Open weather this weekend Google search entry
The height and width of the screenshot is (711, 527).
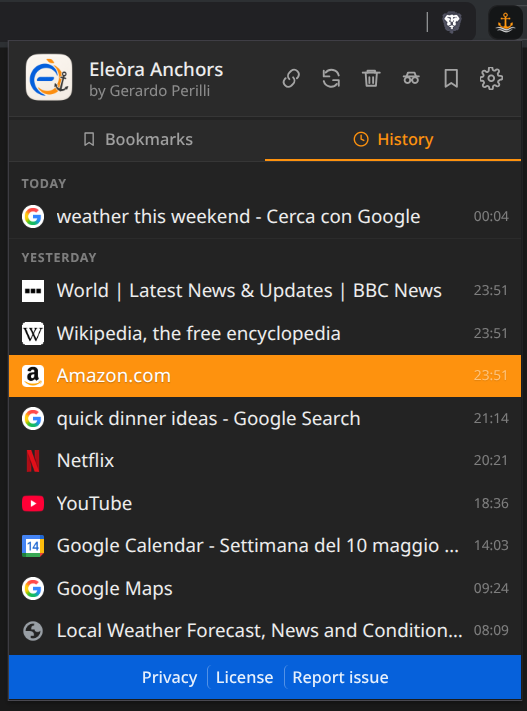[265, 216]
